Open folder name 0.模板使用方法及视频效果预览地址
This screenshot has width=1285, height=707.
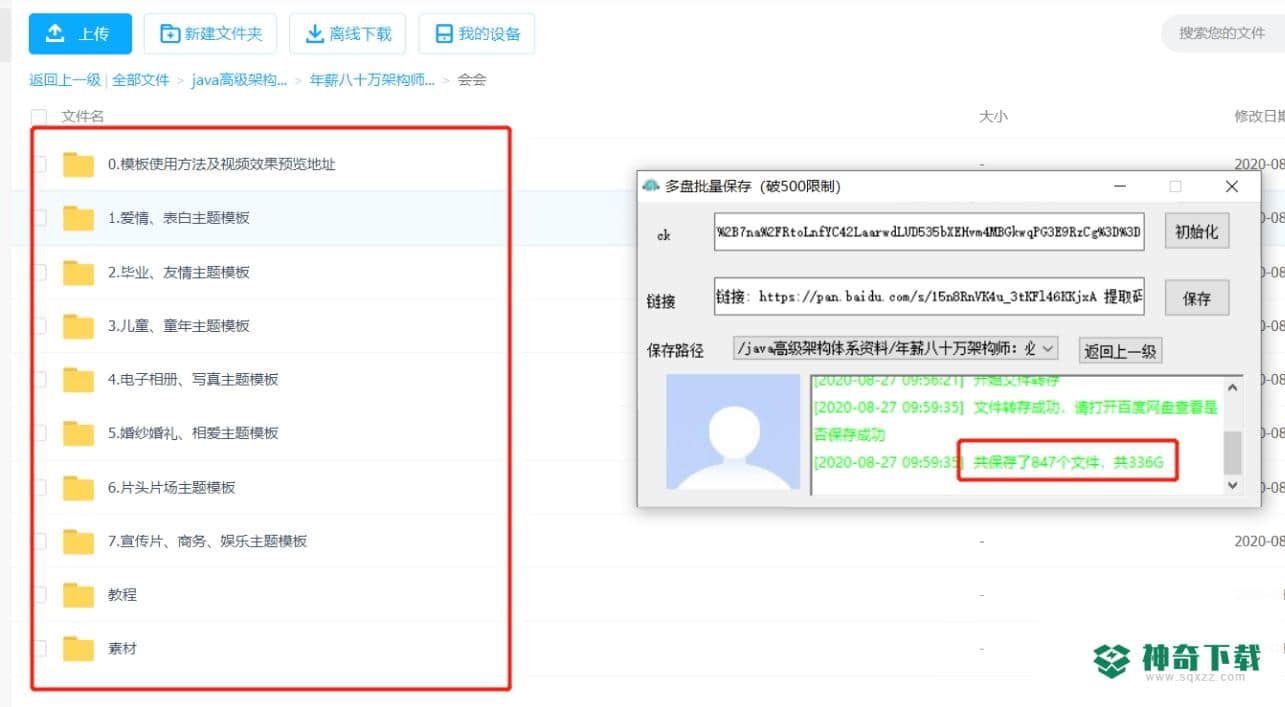[x=222, y=164]
